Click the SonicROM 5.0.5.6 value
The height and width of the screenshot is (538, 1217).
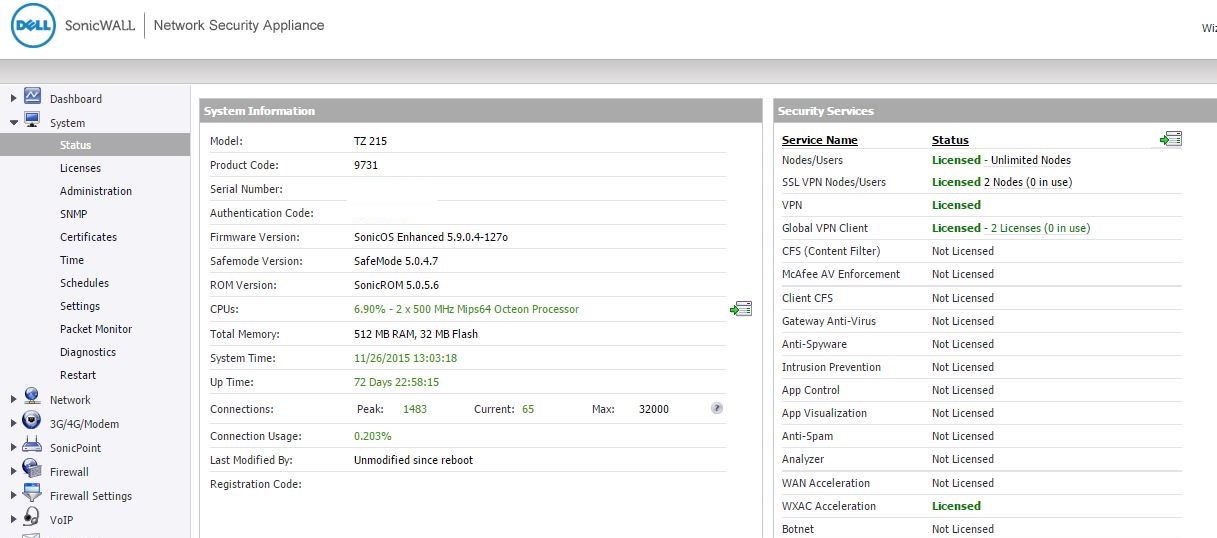tap(396, 285)
